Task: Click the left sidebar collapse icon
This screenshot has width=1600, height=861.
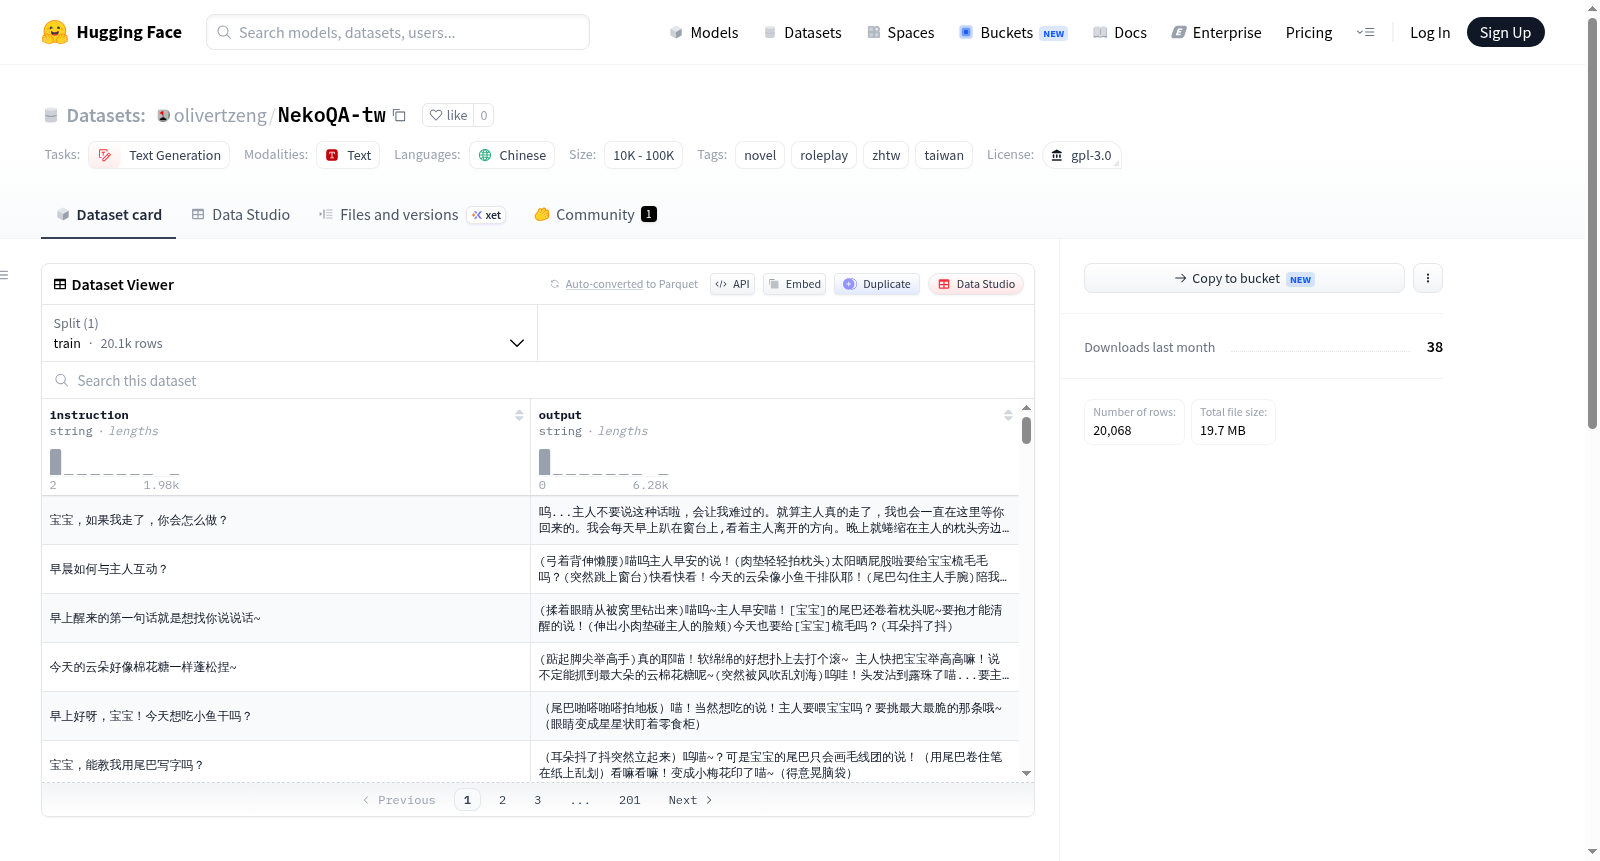Action: click(x=4, y=275)
